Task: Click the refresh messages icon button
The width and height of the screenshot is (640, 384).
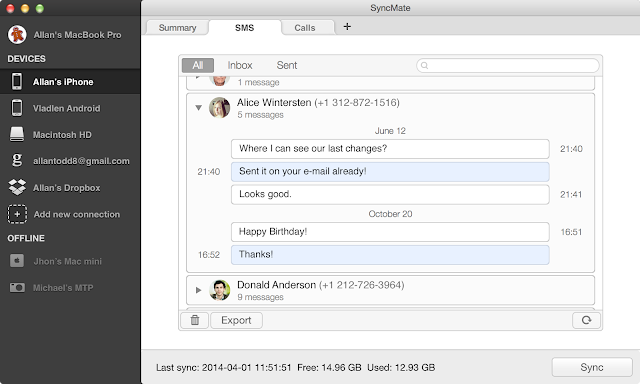Action: pos(586,320)
